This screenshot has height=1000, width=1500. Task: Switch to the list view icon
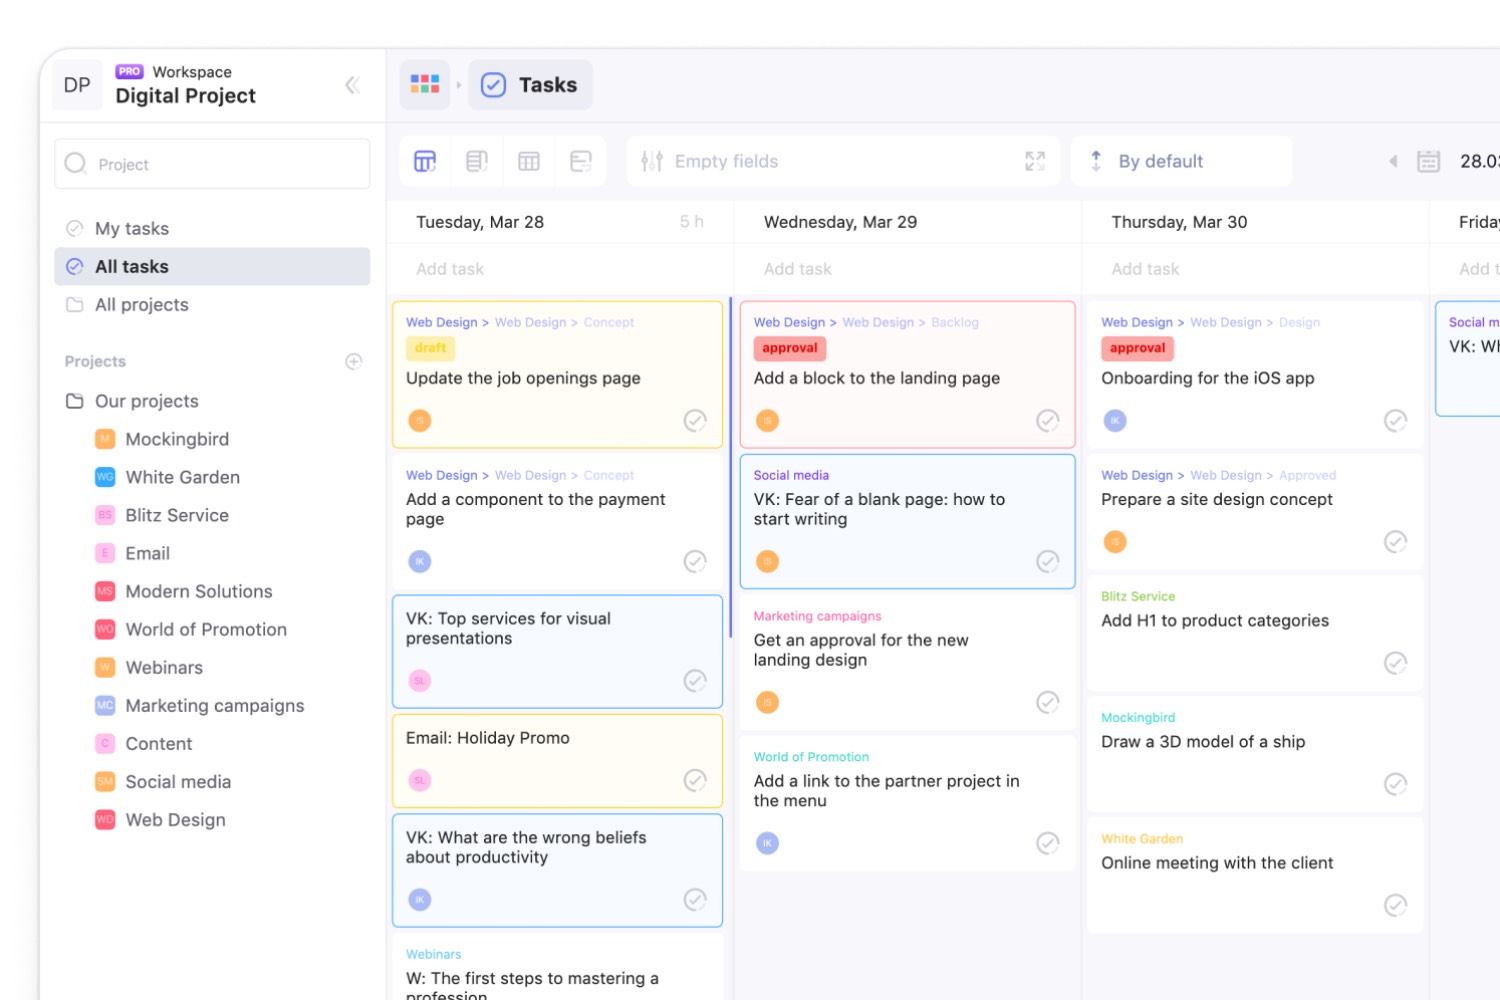pyautogui.click(x=477, y=161)
